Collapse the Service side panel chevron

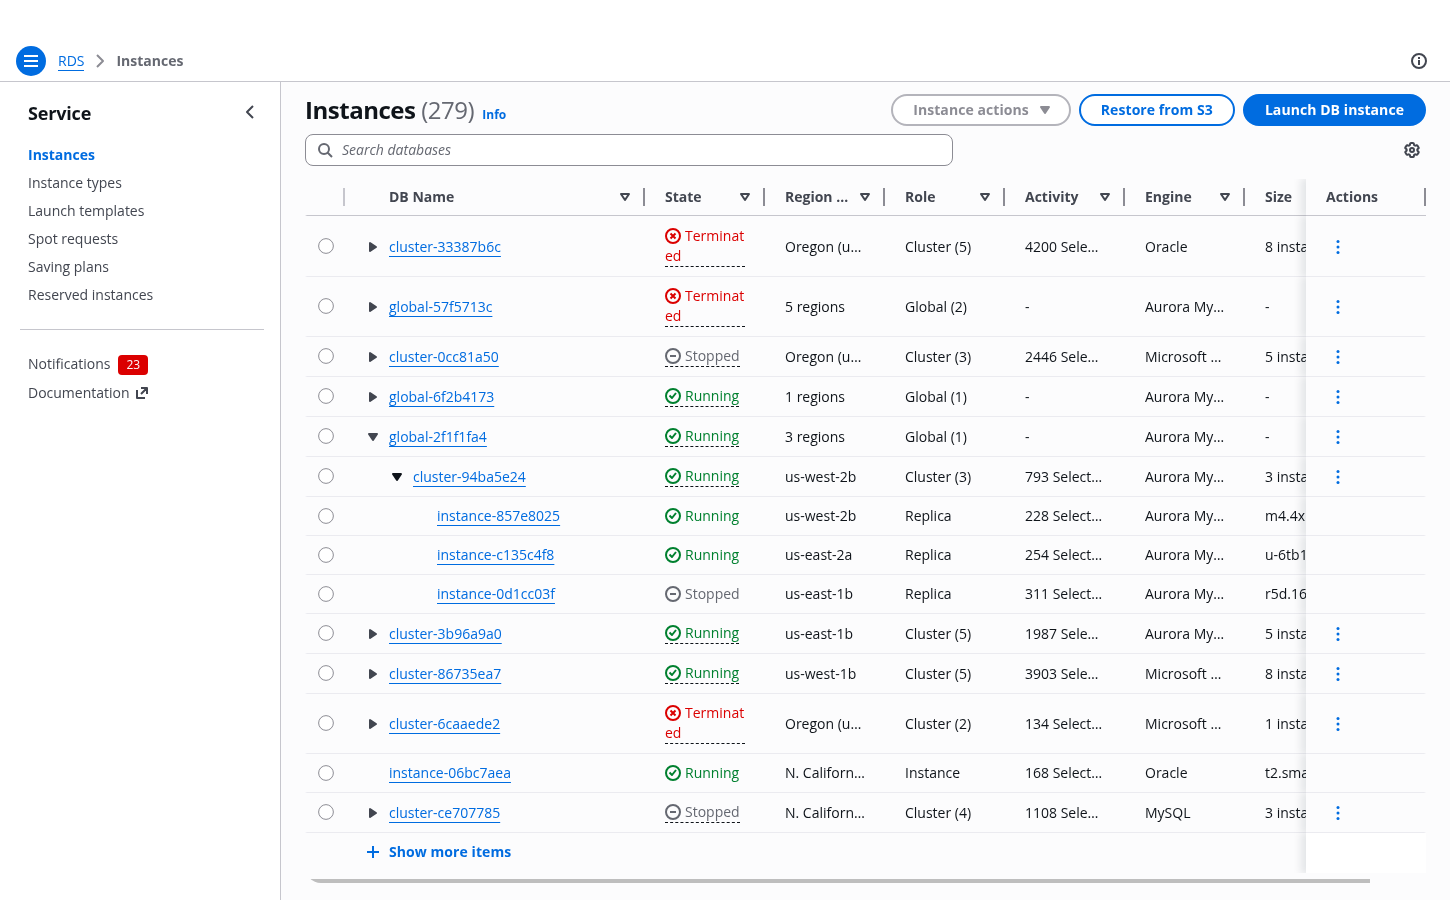coord(250,113)
